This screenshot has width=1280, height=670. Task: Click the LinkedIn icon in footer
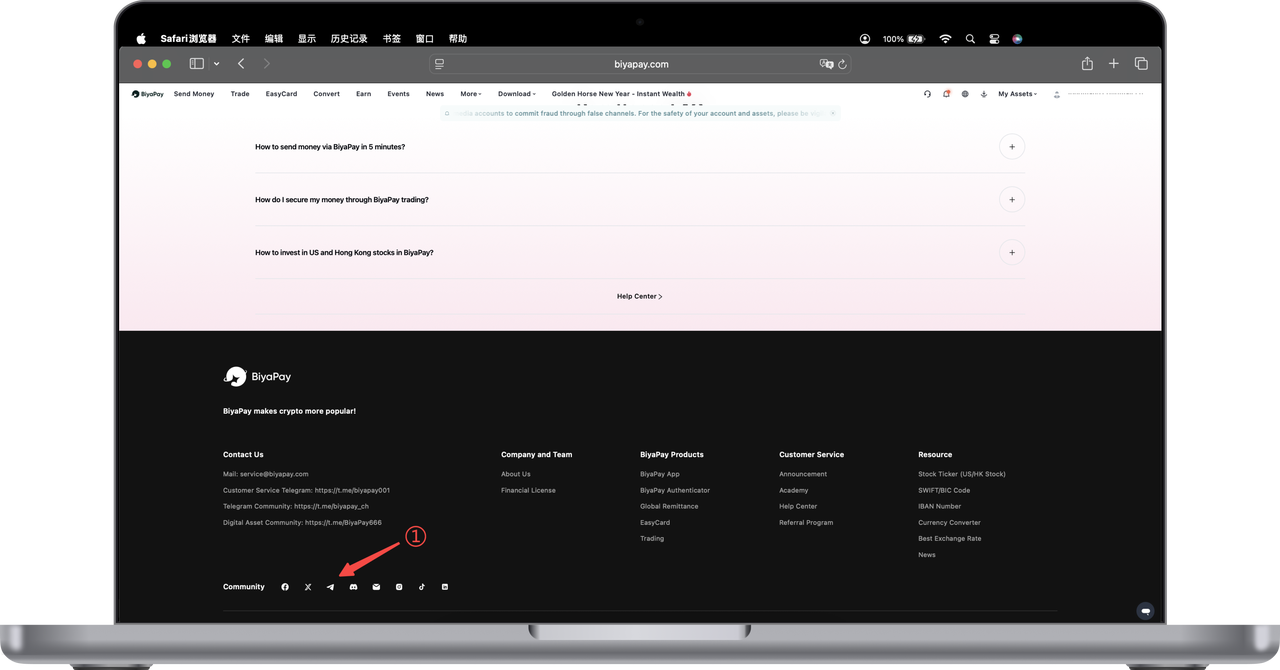(445, 587)
